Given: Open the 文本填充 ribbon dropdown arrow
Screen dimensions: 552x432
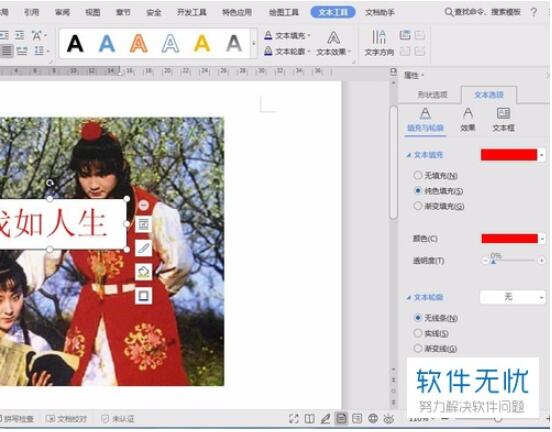Looking at the screenshot, I should 309,36.
